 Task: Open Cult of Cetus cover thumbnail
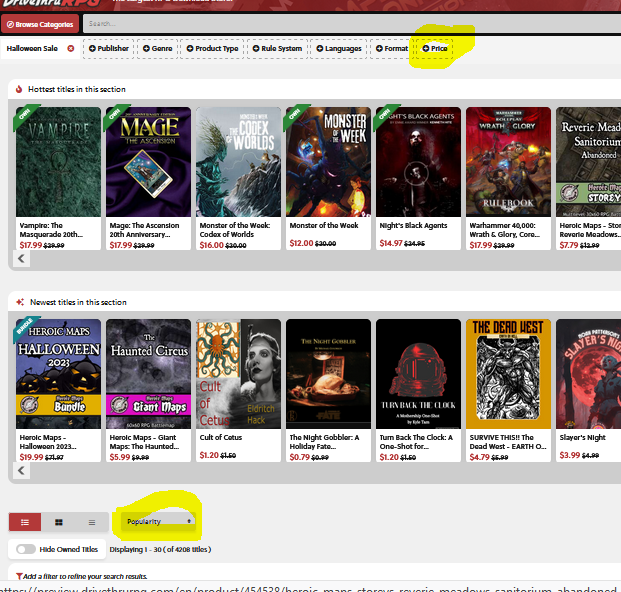(x=238, y=374)
